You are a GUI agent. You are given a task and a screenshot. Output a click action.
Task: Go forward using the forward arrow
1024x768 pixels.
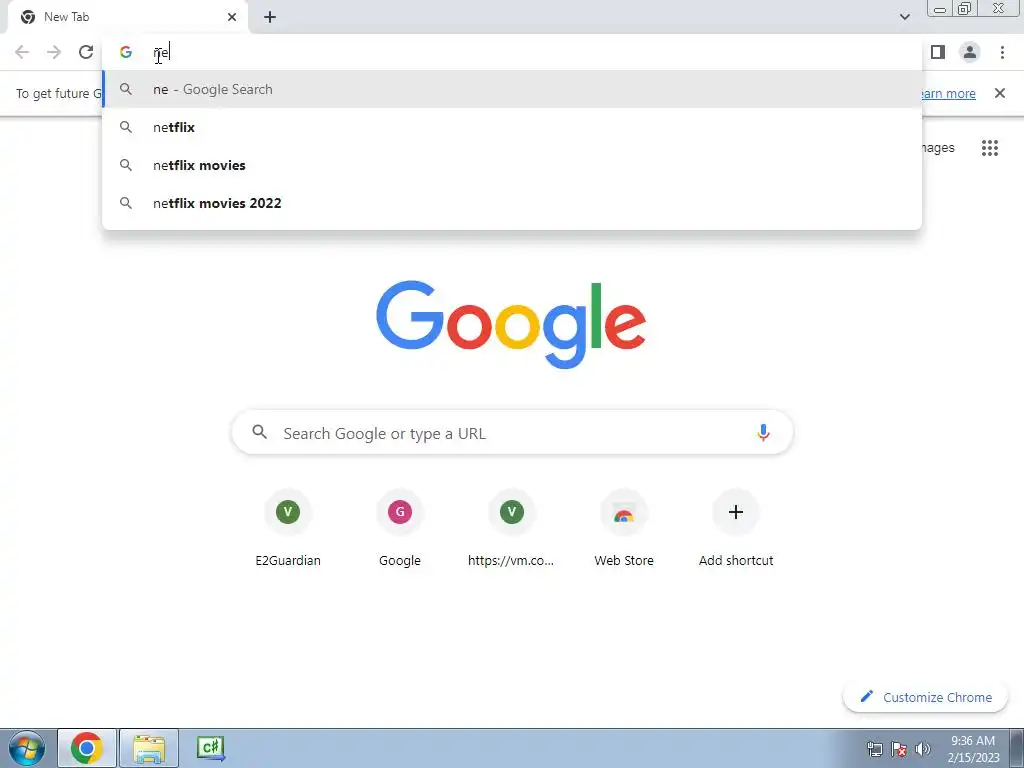(54, 52)
